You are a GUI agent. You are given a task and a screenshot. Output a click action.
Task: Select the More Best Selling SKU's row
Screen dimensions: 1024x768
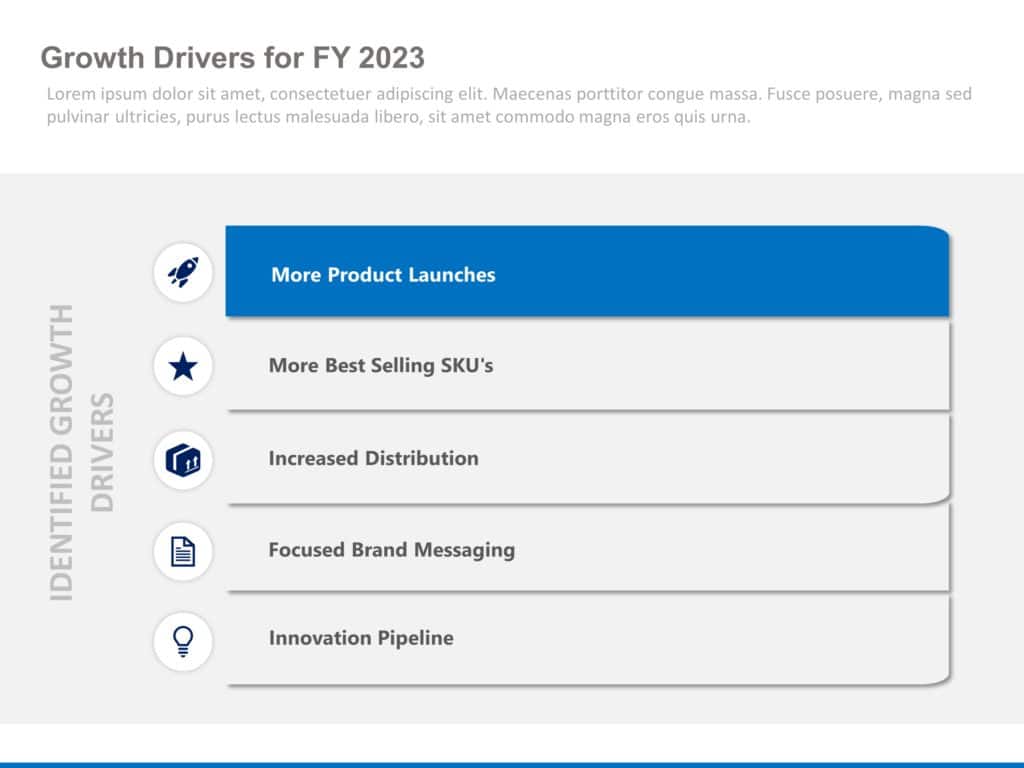(587, 365)
